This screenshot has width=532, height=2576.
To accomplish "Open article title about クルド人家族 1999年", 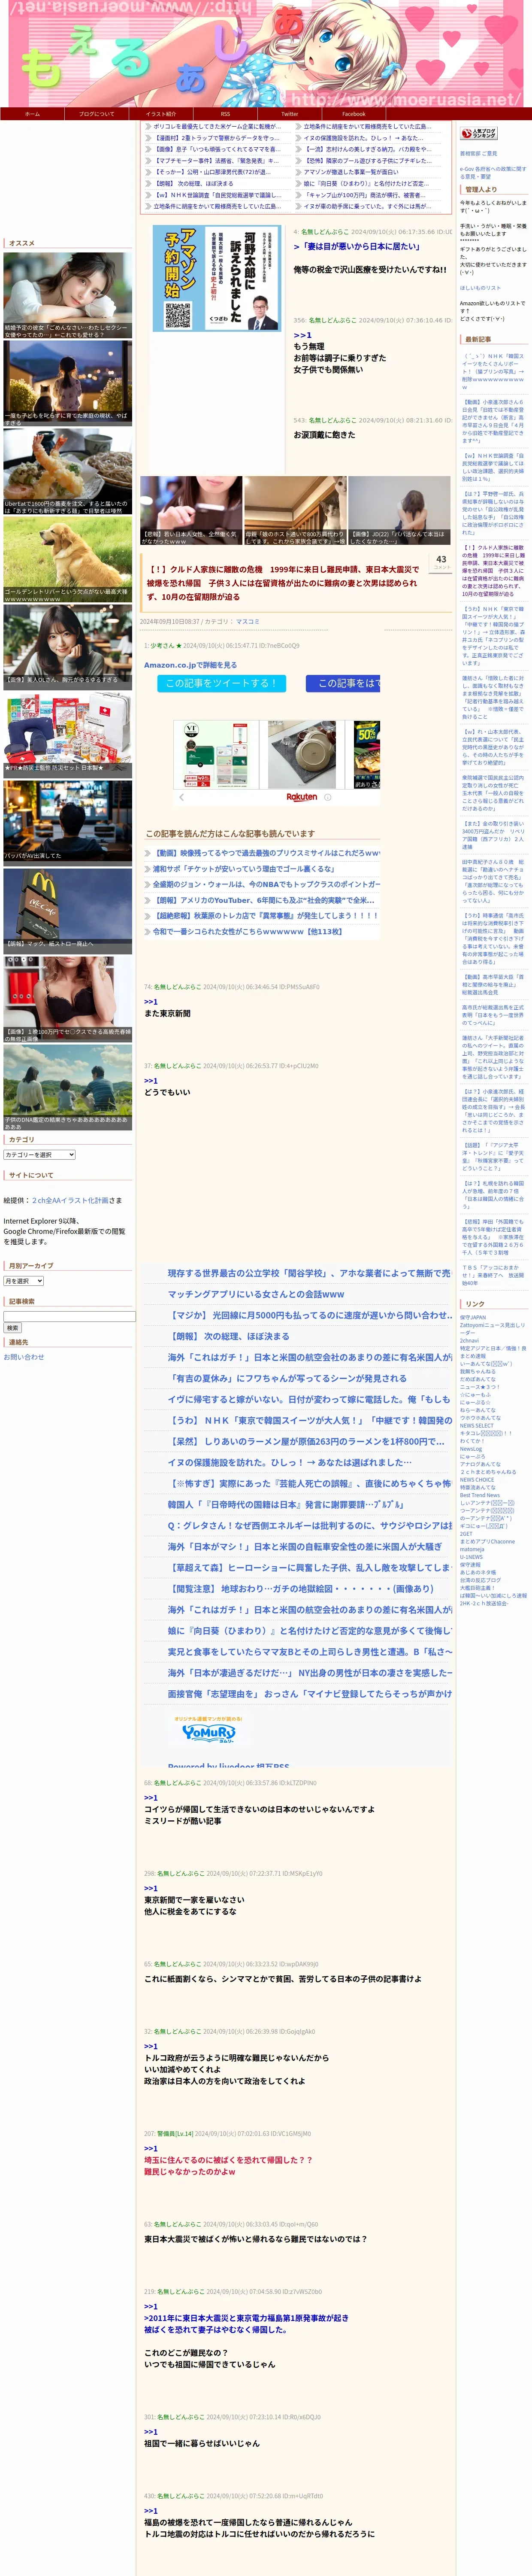I will coord(284,583).
